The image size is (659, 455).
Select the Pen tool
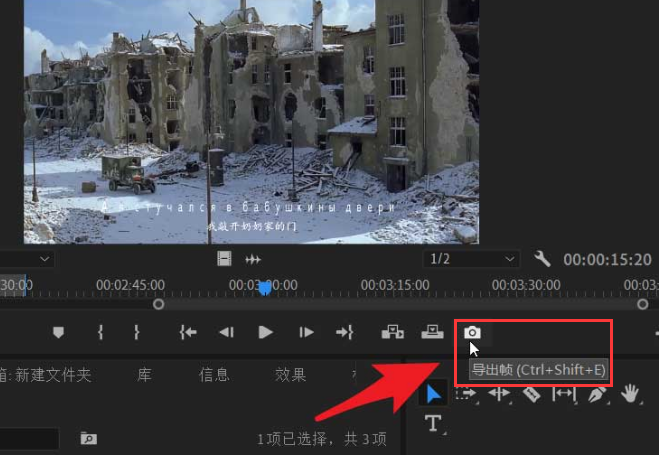tap(597, 395)
